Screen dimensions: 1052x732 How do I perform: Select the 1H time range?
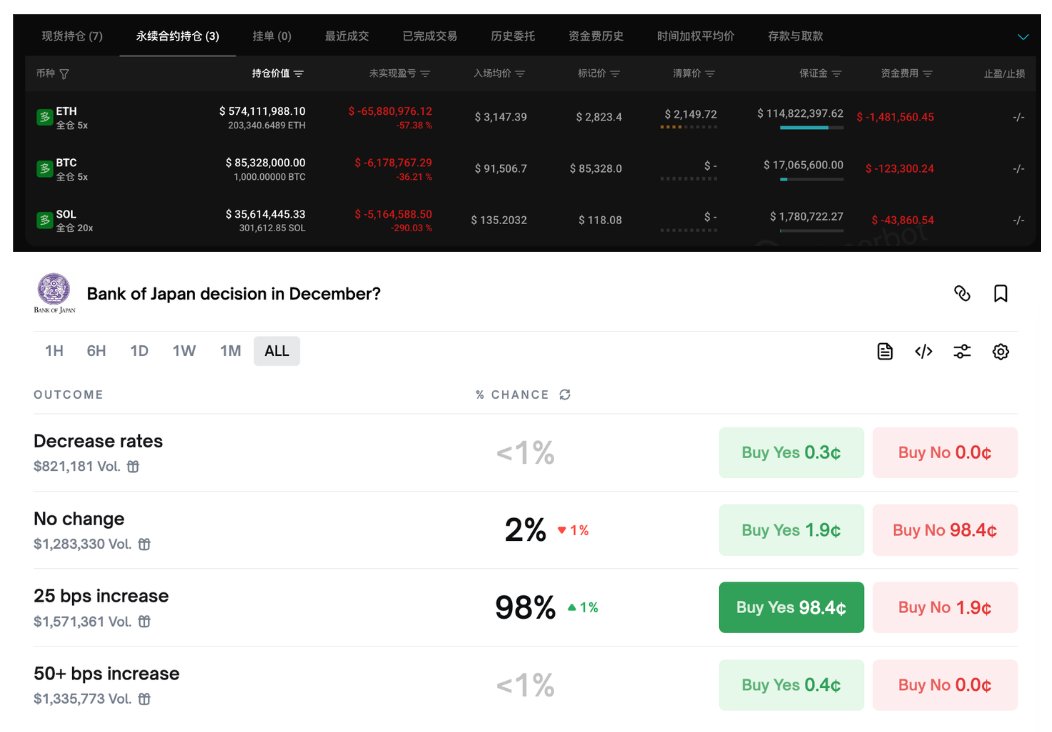[x=54, y=351]
